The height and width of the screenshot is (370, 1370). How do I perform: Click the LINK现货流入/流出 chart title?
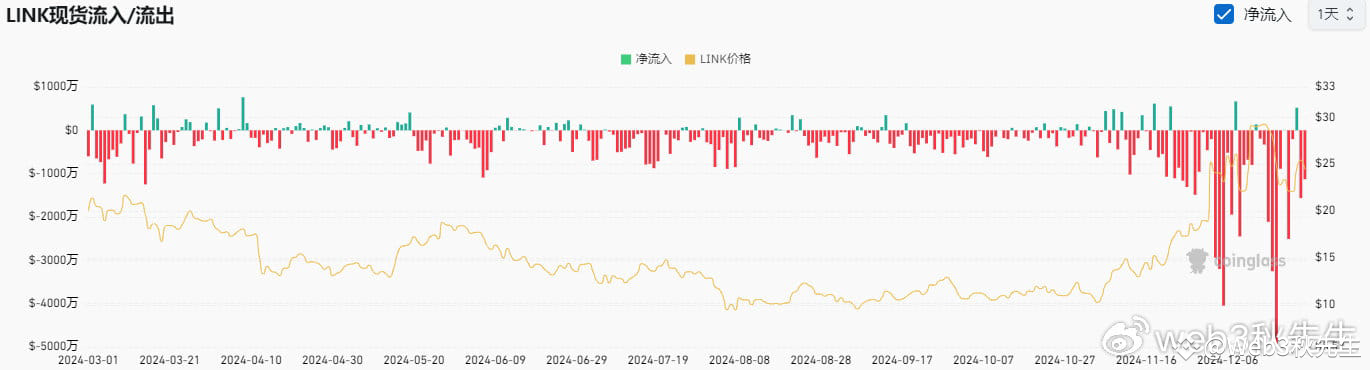coord(90,14)
